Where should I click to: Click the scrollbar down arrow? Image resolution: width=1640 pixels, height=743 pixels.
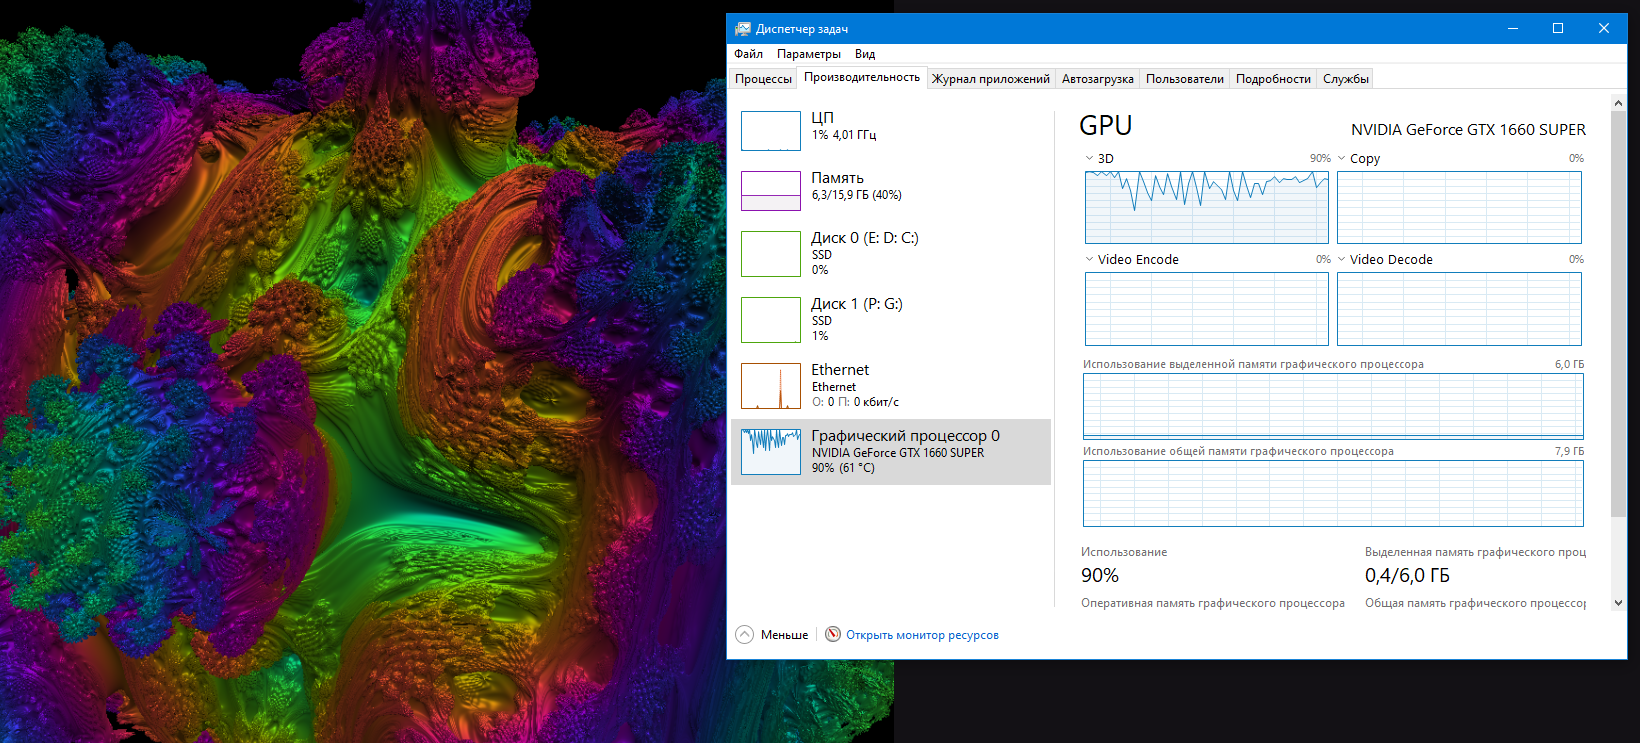(1618, 603)
